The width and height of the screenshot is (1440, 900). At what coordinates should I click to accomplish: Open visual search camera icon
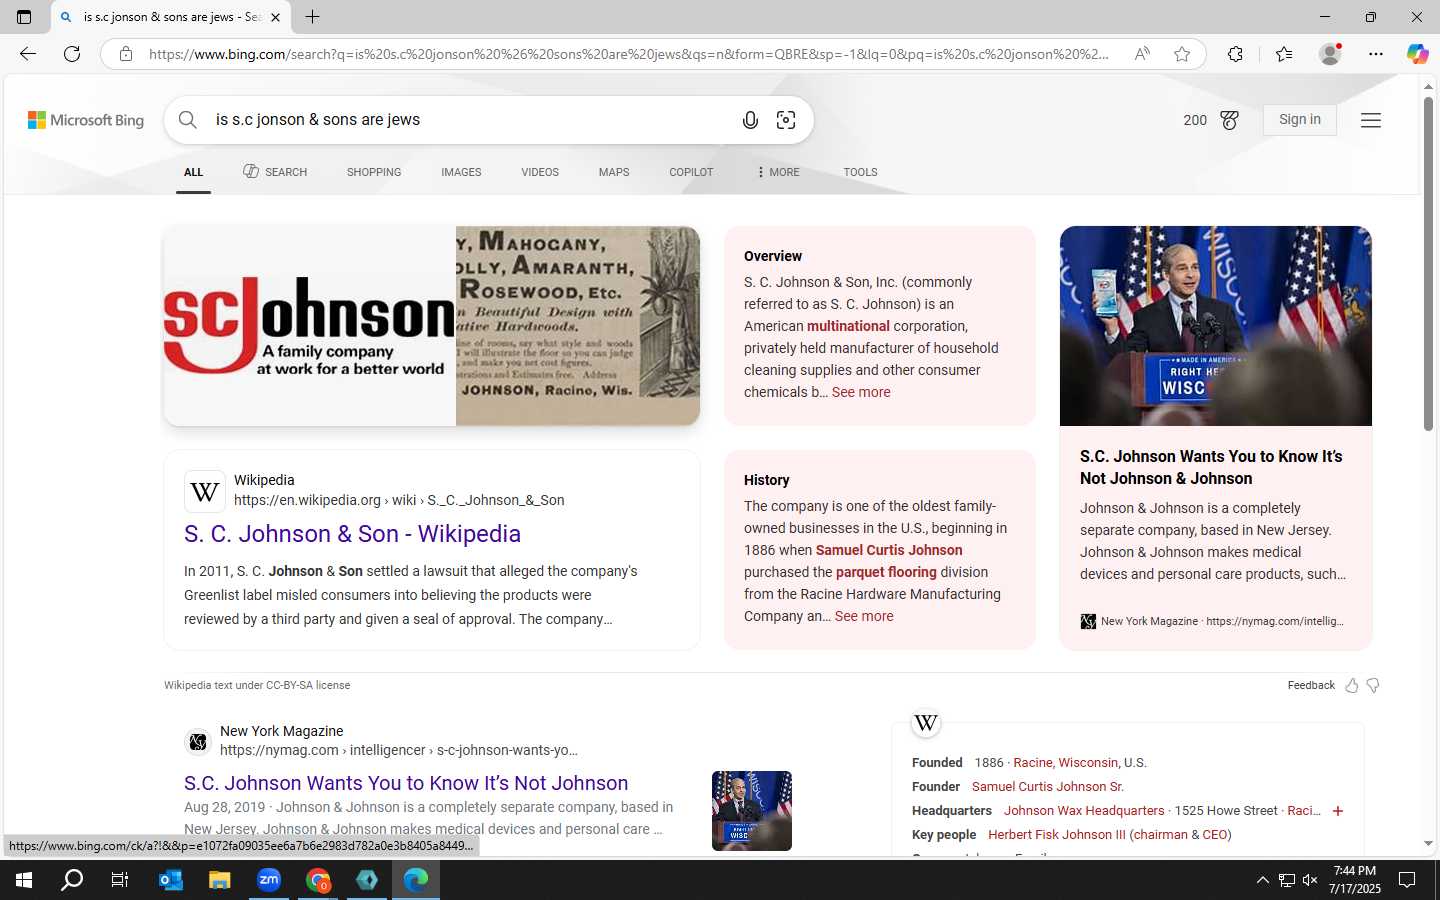pyautogui.click(x=786, y=120)
